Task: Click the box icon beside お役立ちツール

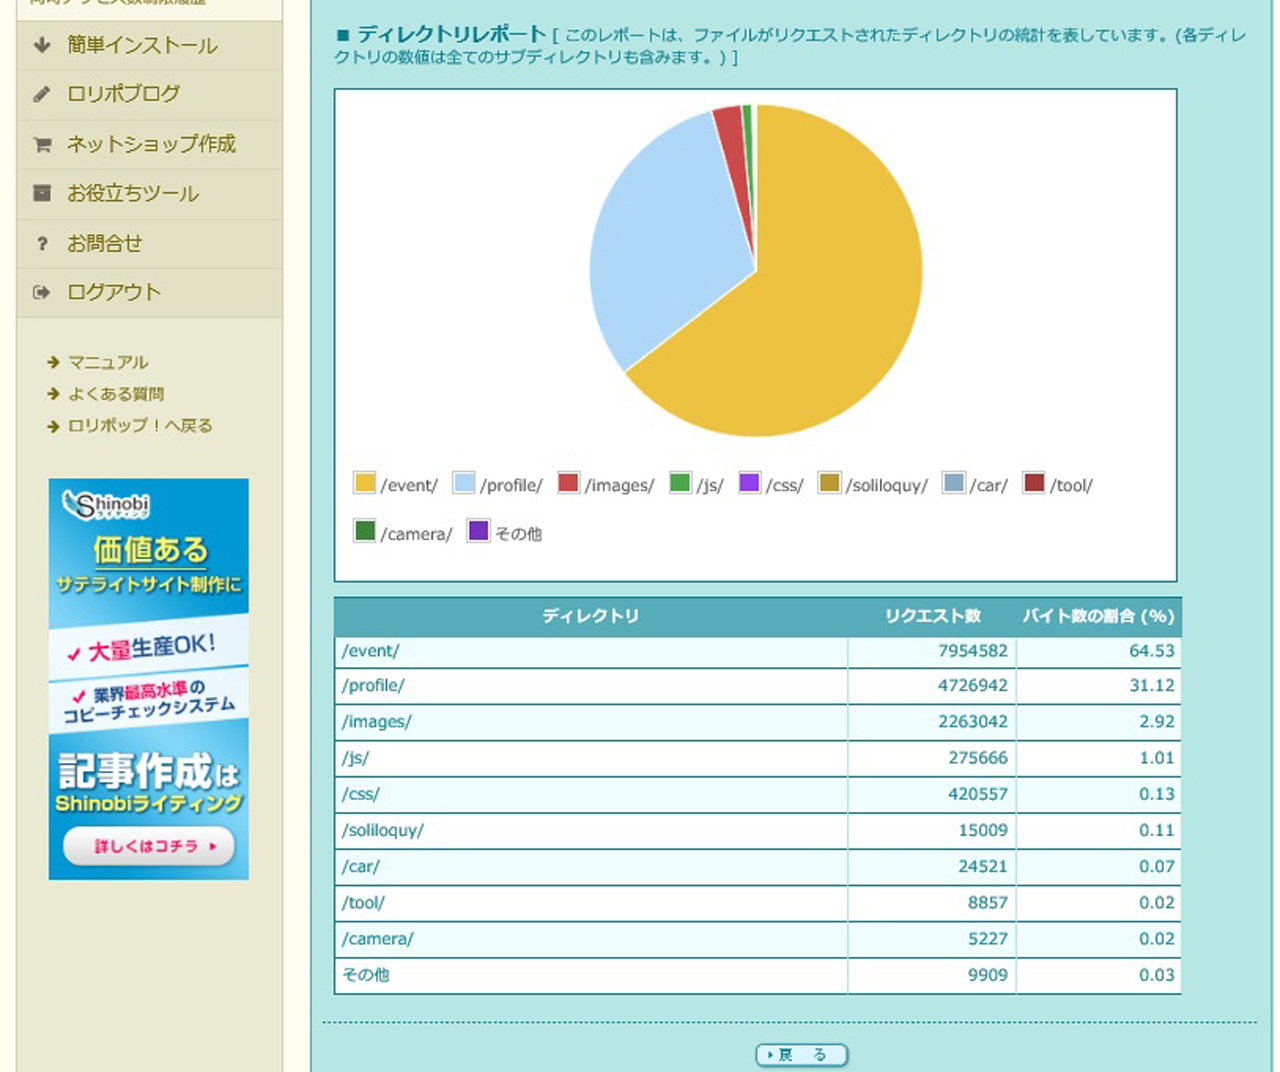Action: tap(42, 193)
